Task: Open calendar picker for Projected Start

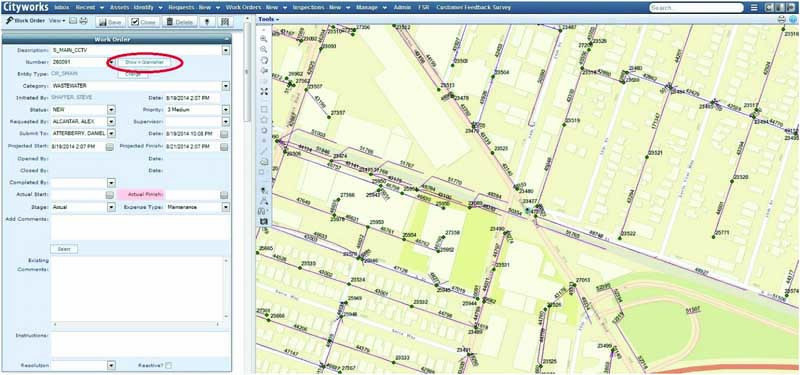Action: tap(110, 147)
